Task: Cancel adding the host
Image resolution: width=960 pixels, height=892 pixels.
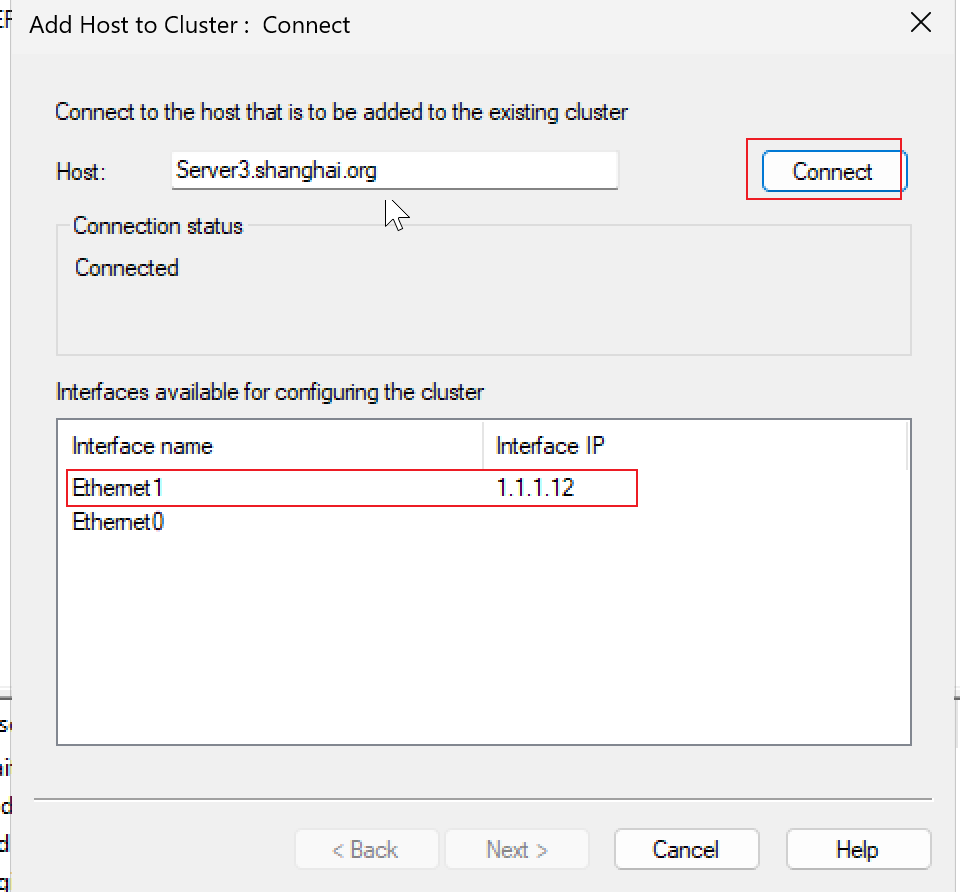Action: (686, 849)
